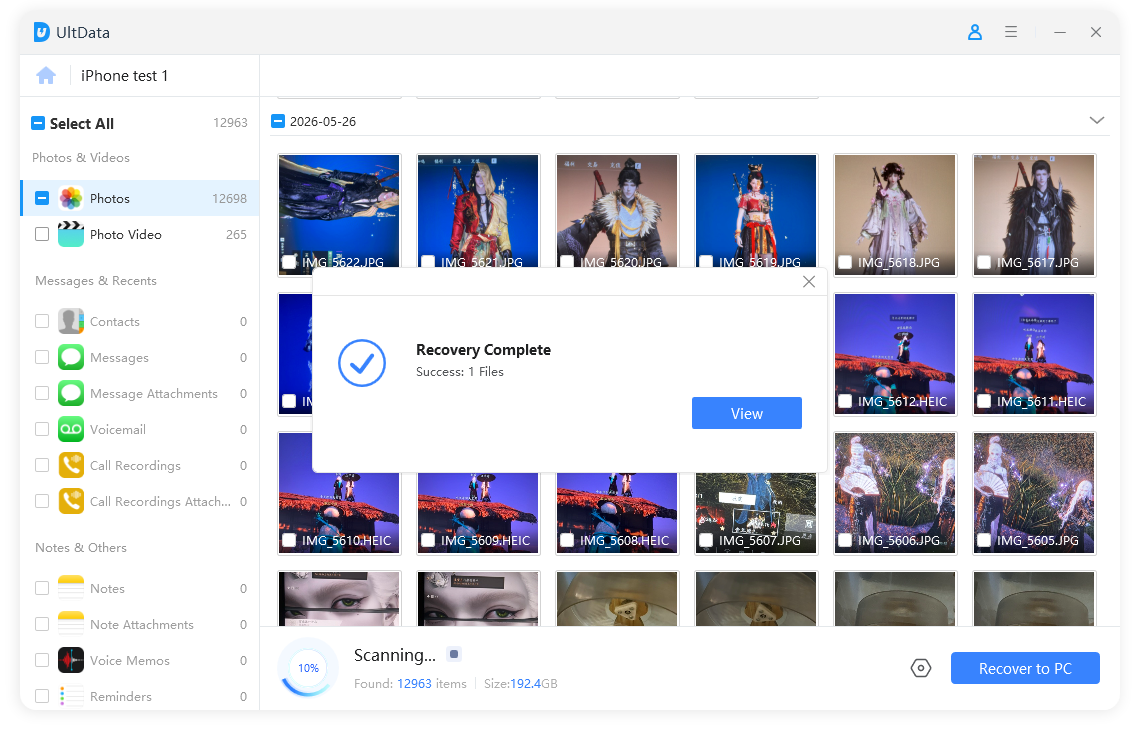The width and height of the screenshot is (1140, 740).
Task: Go to the home icon
Action: (x=46, y=76)
